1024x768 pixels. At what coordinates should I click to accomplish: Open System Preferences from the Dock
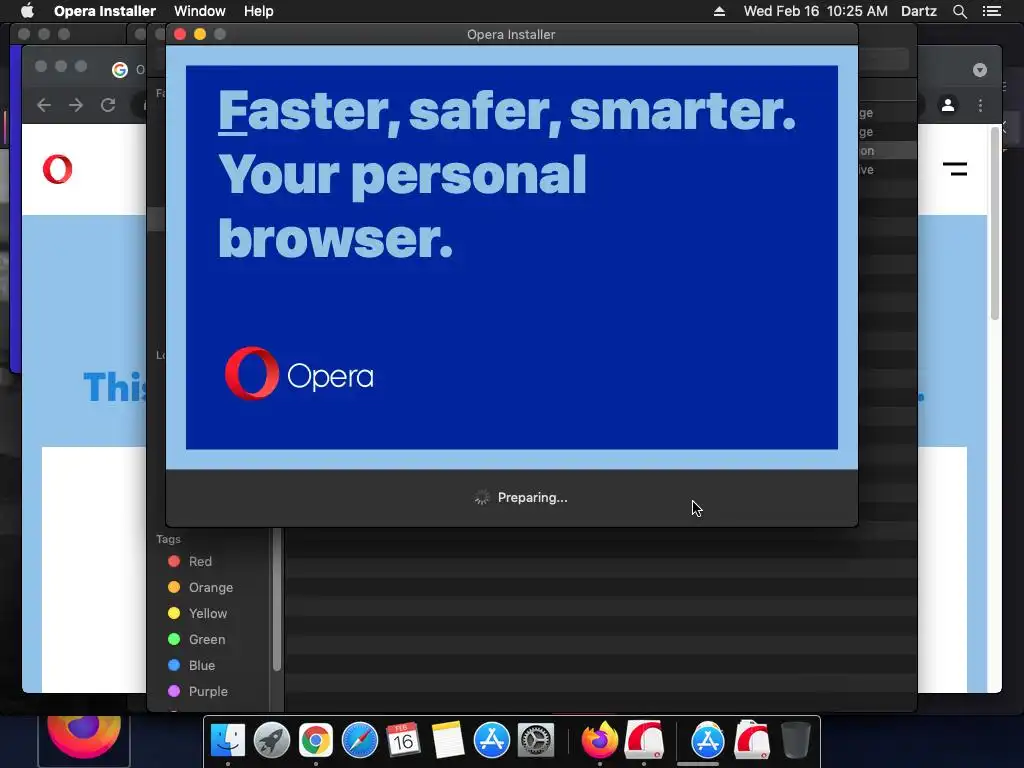tap(536, 741)
